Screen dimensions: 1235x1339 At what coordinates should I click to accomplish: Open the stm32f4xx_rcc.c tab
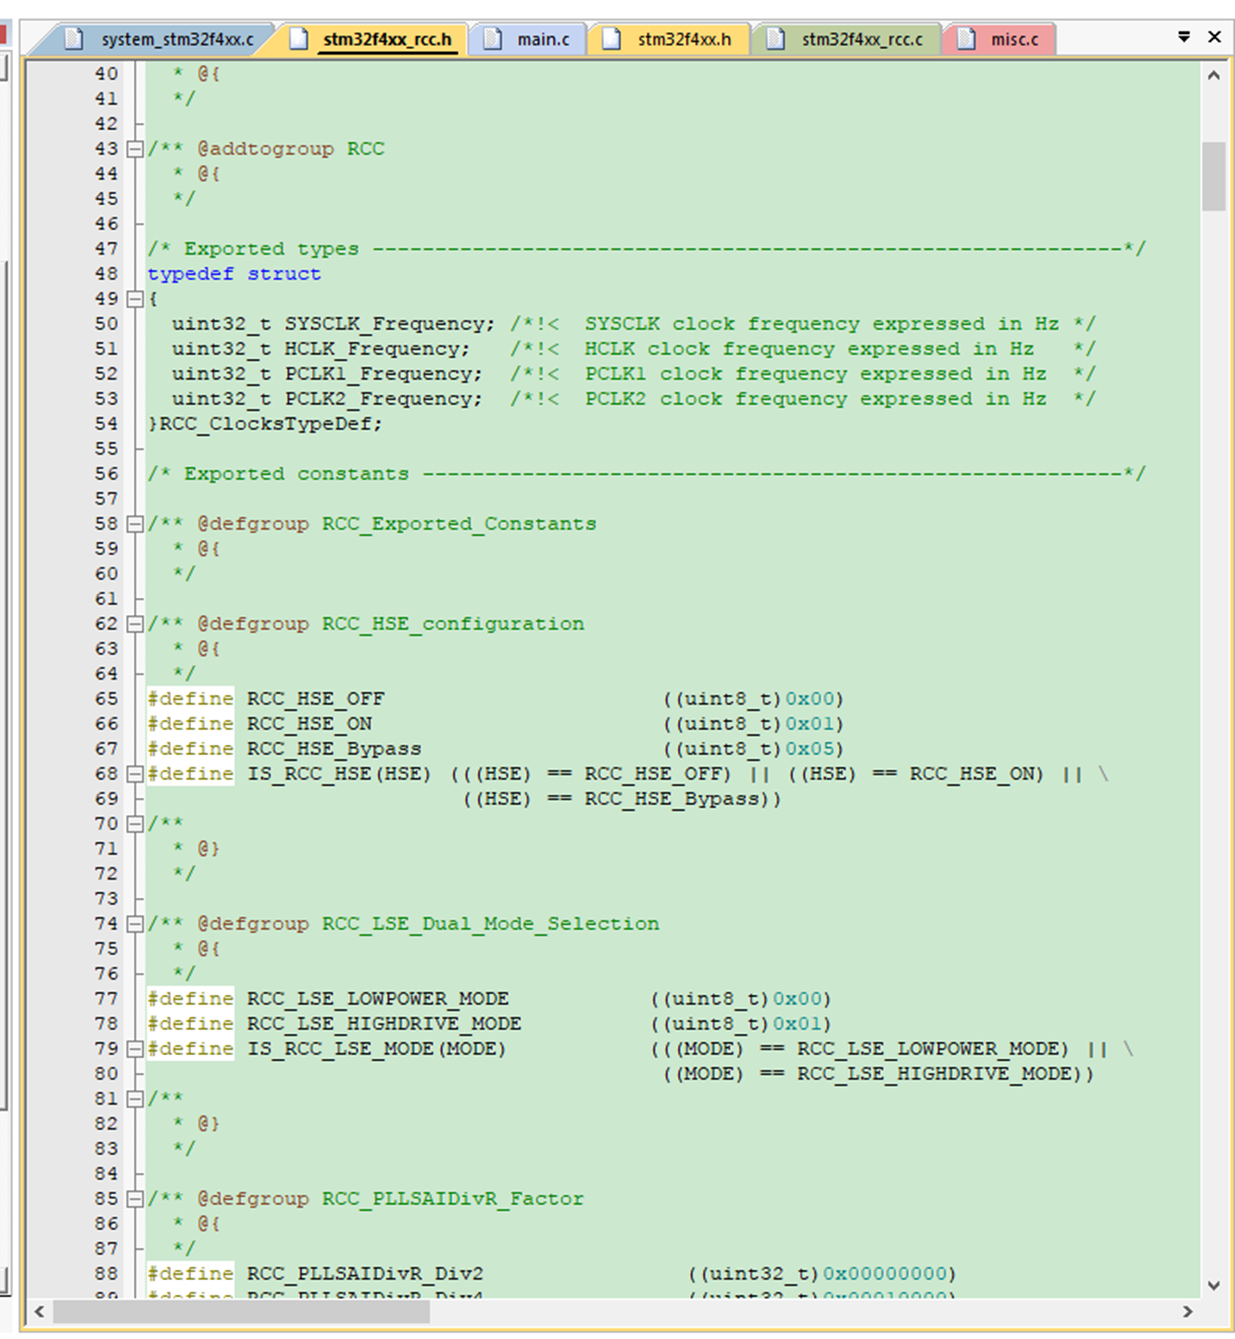coord(847,39)
